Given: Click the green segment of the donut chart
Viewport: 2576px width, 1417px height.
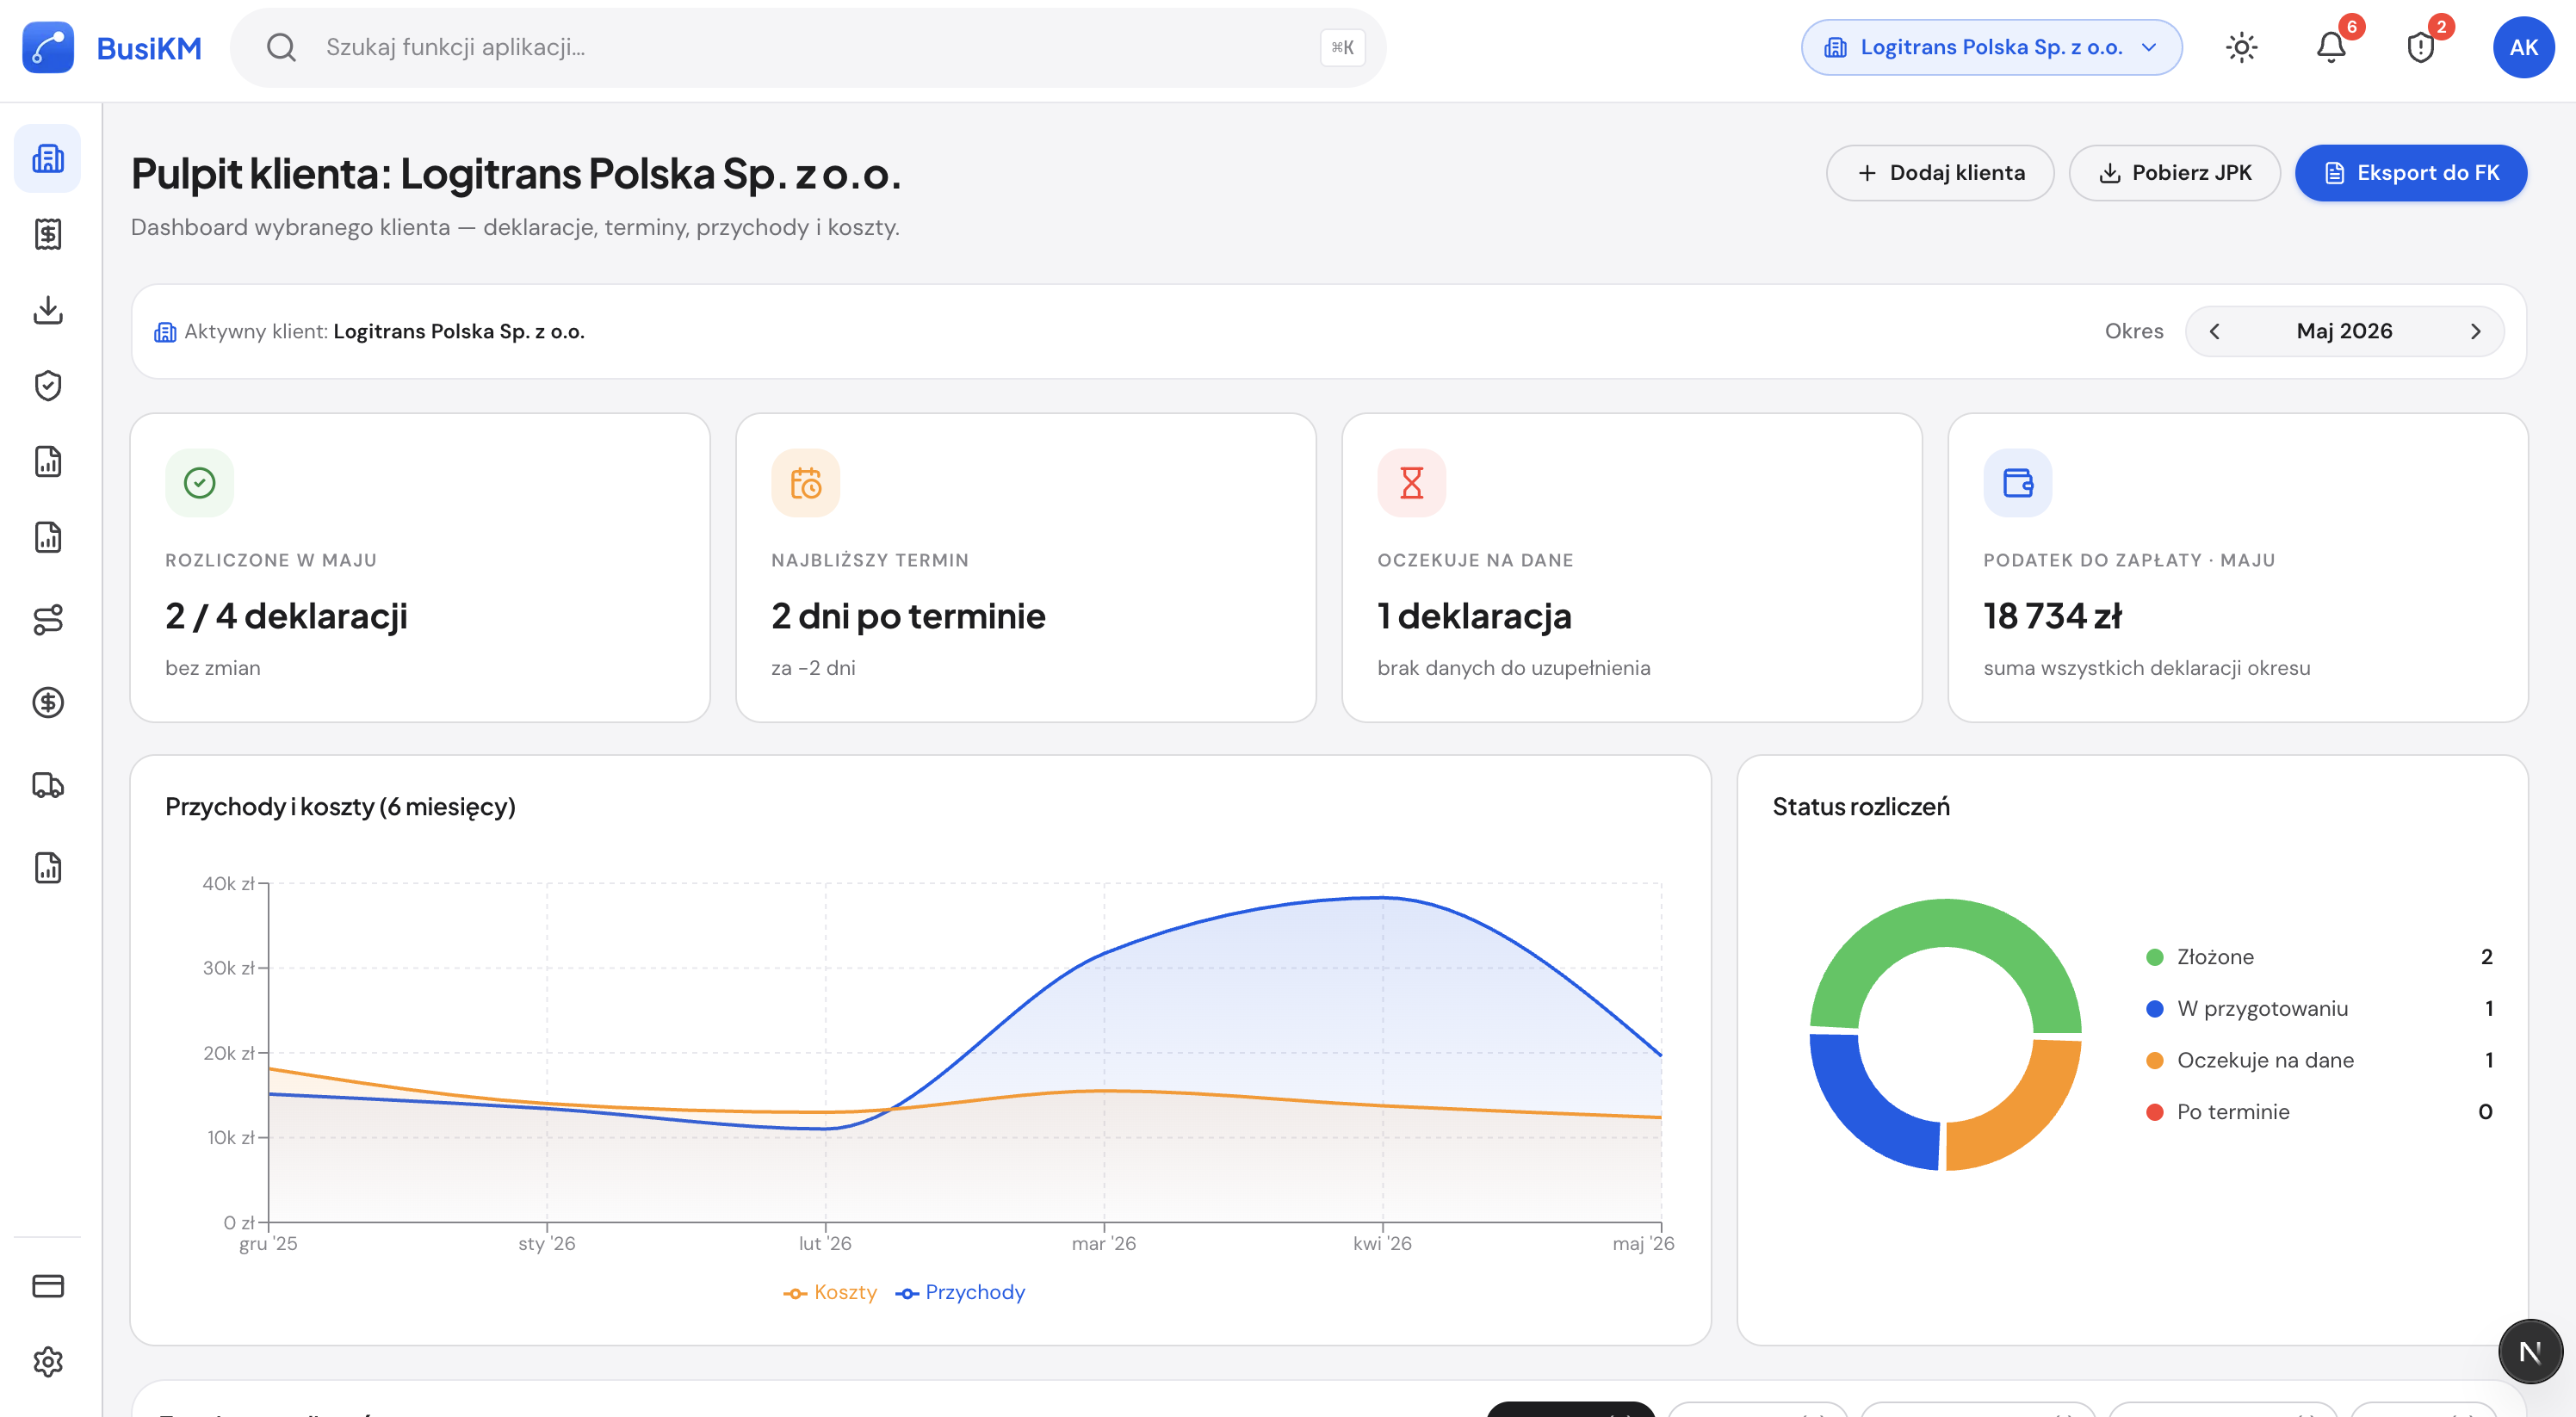Looking at the screenshot, I should [1945, 923].
